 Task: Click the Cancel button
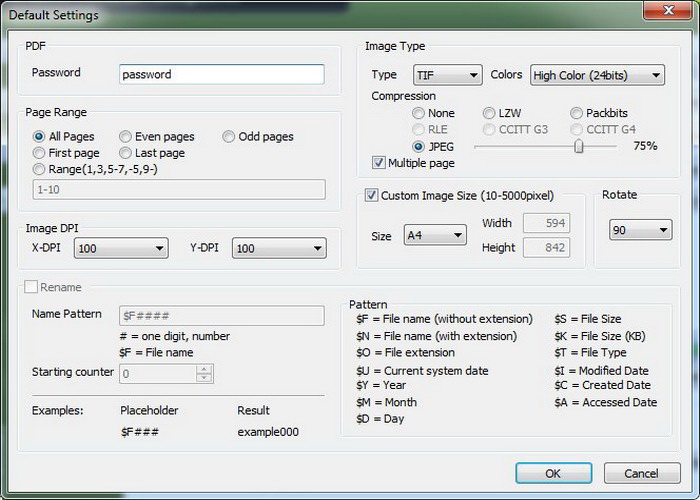click(642, 473)
